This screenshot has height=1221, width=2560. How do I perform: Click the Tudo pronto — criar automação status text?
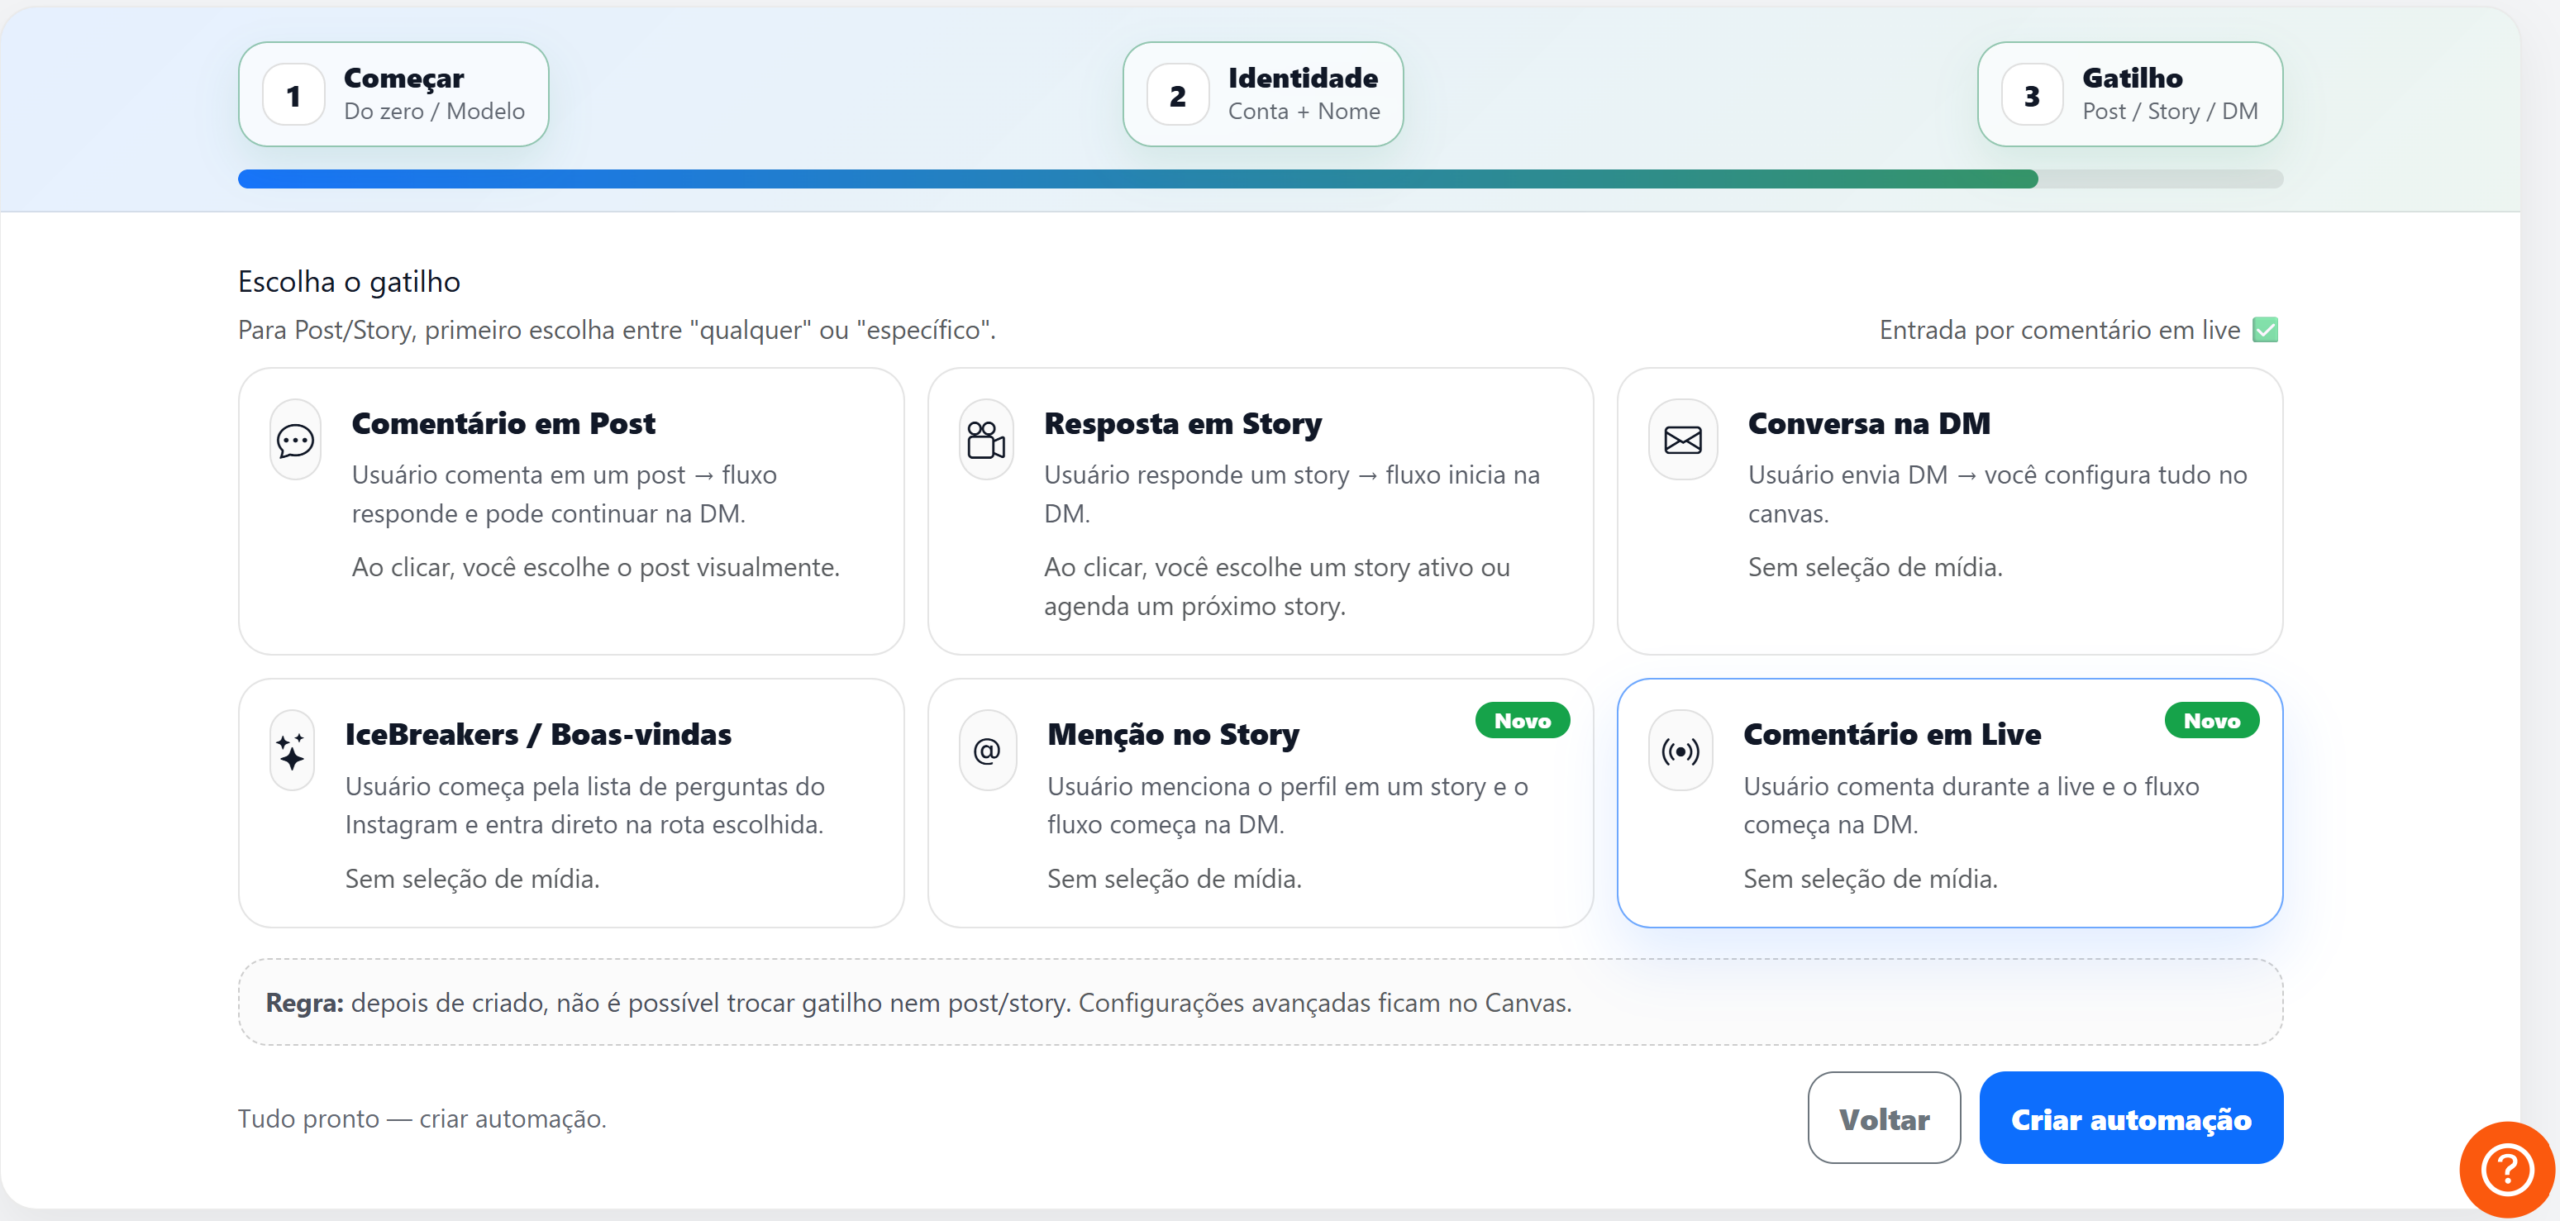click(422, 1118)
